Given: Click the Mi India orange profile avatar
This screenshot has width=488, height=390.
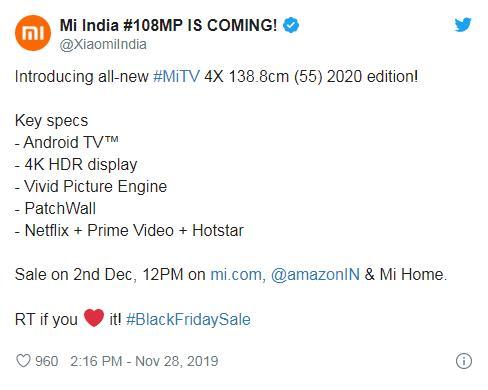Looking at the screenshot, I should [33, 33].
